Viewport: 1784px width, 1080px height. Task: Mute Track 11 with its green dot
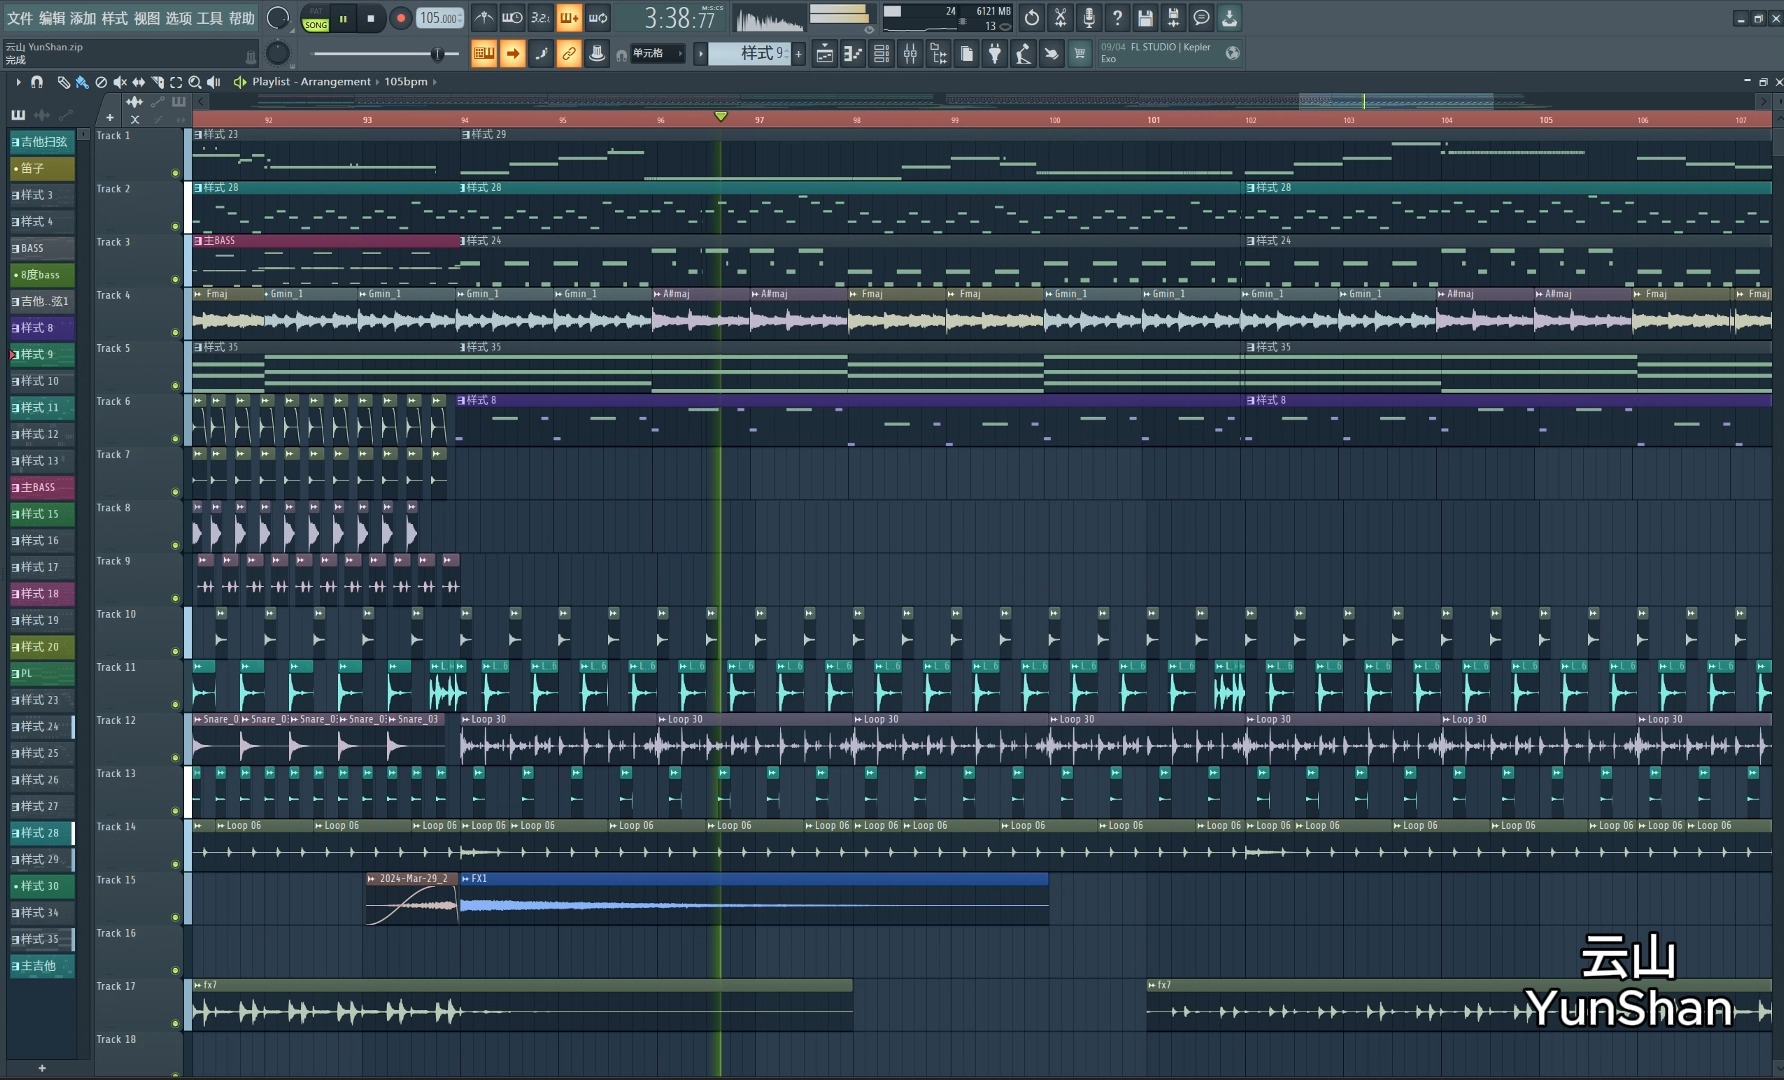click(x=176, y=705)
